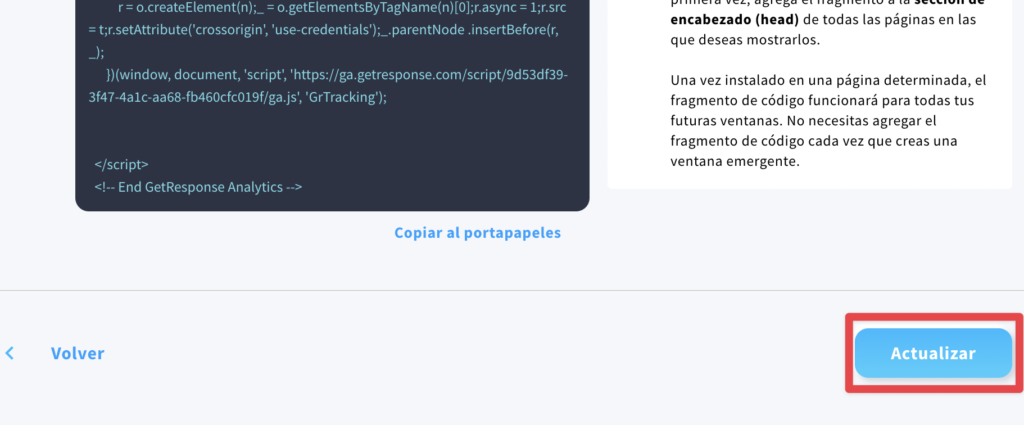Click the '<!-- End GetResponse Analytics -->' line
This screenshot has width=1024, height=425.
pos(198,187)
